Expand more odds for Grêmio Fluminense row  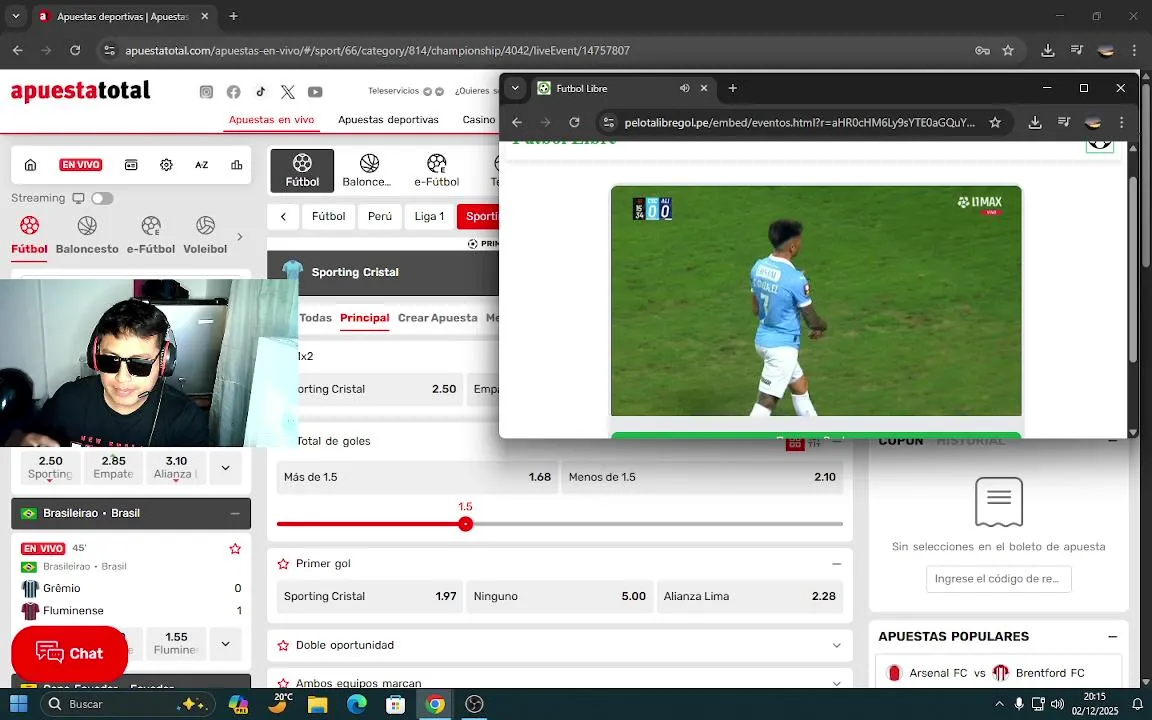coord(226,644)
